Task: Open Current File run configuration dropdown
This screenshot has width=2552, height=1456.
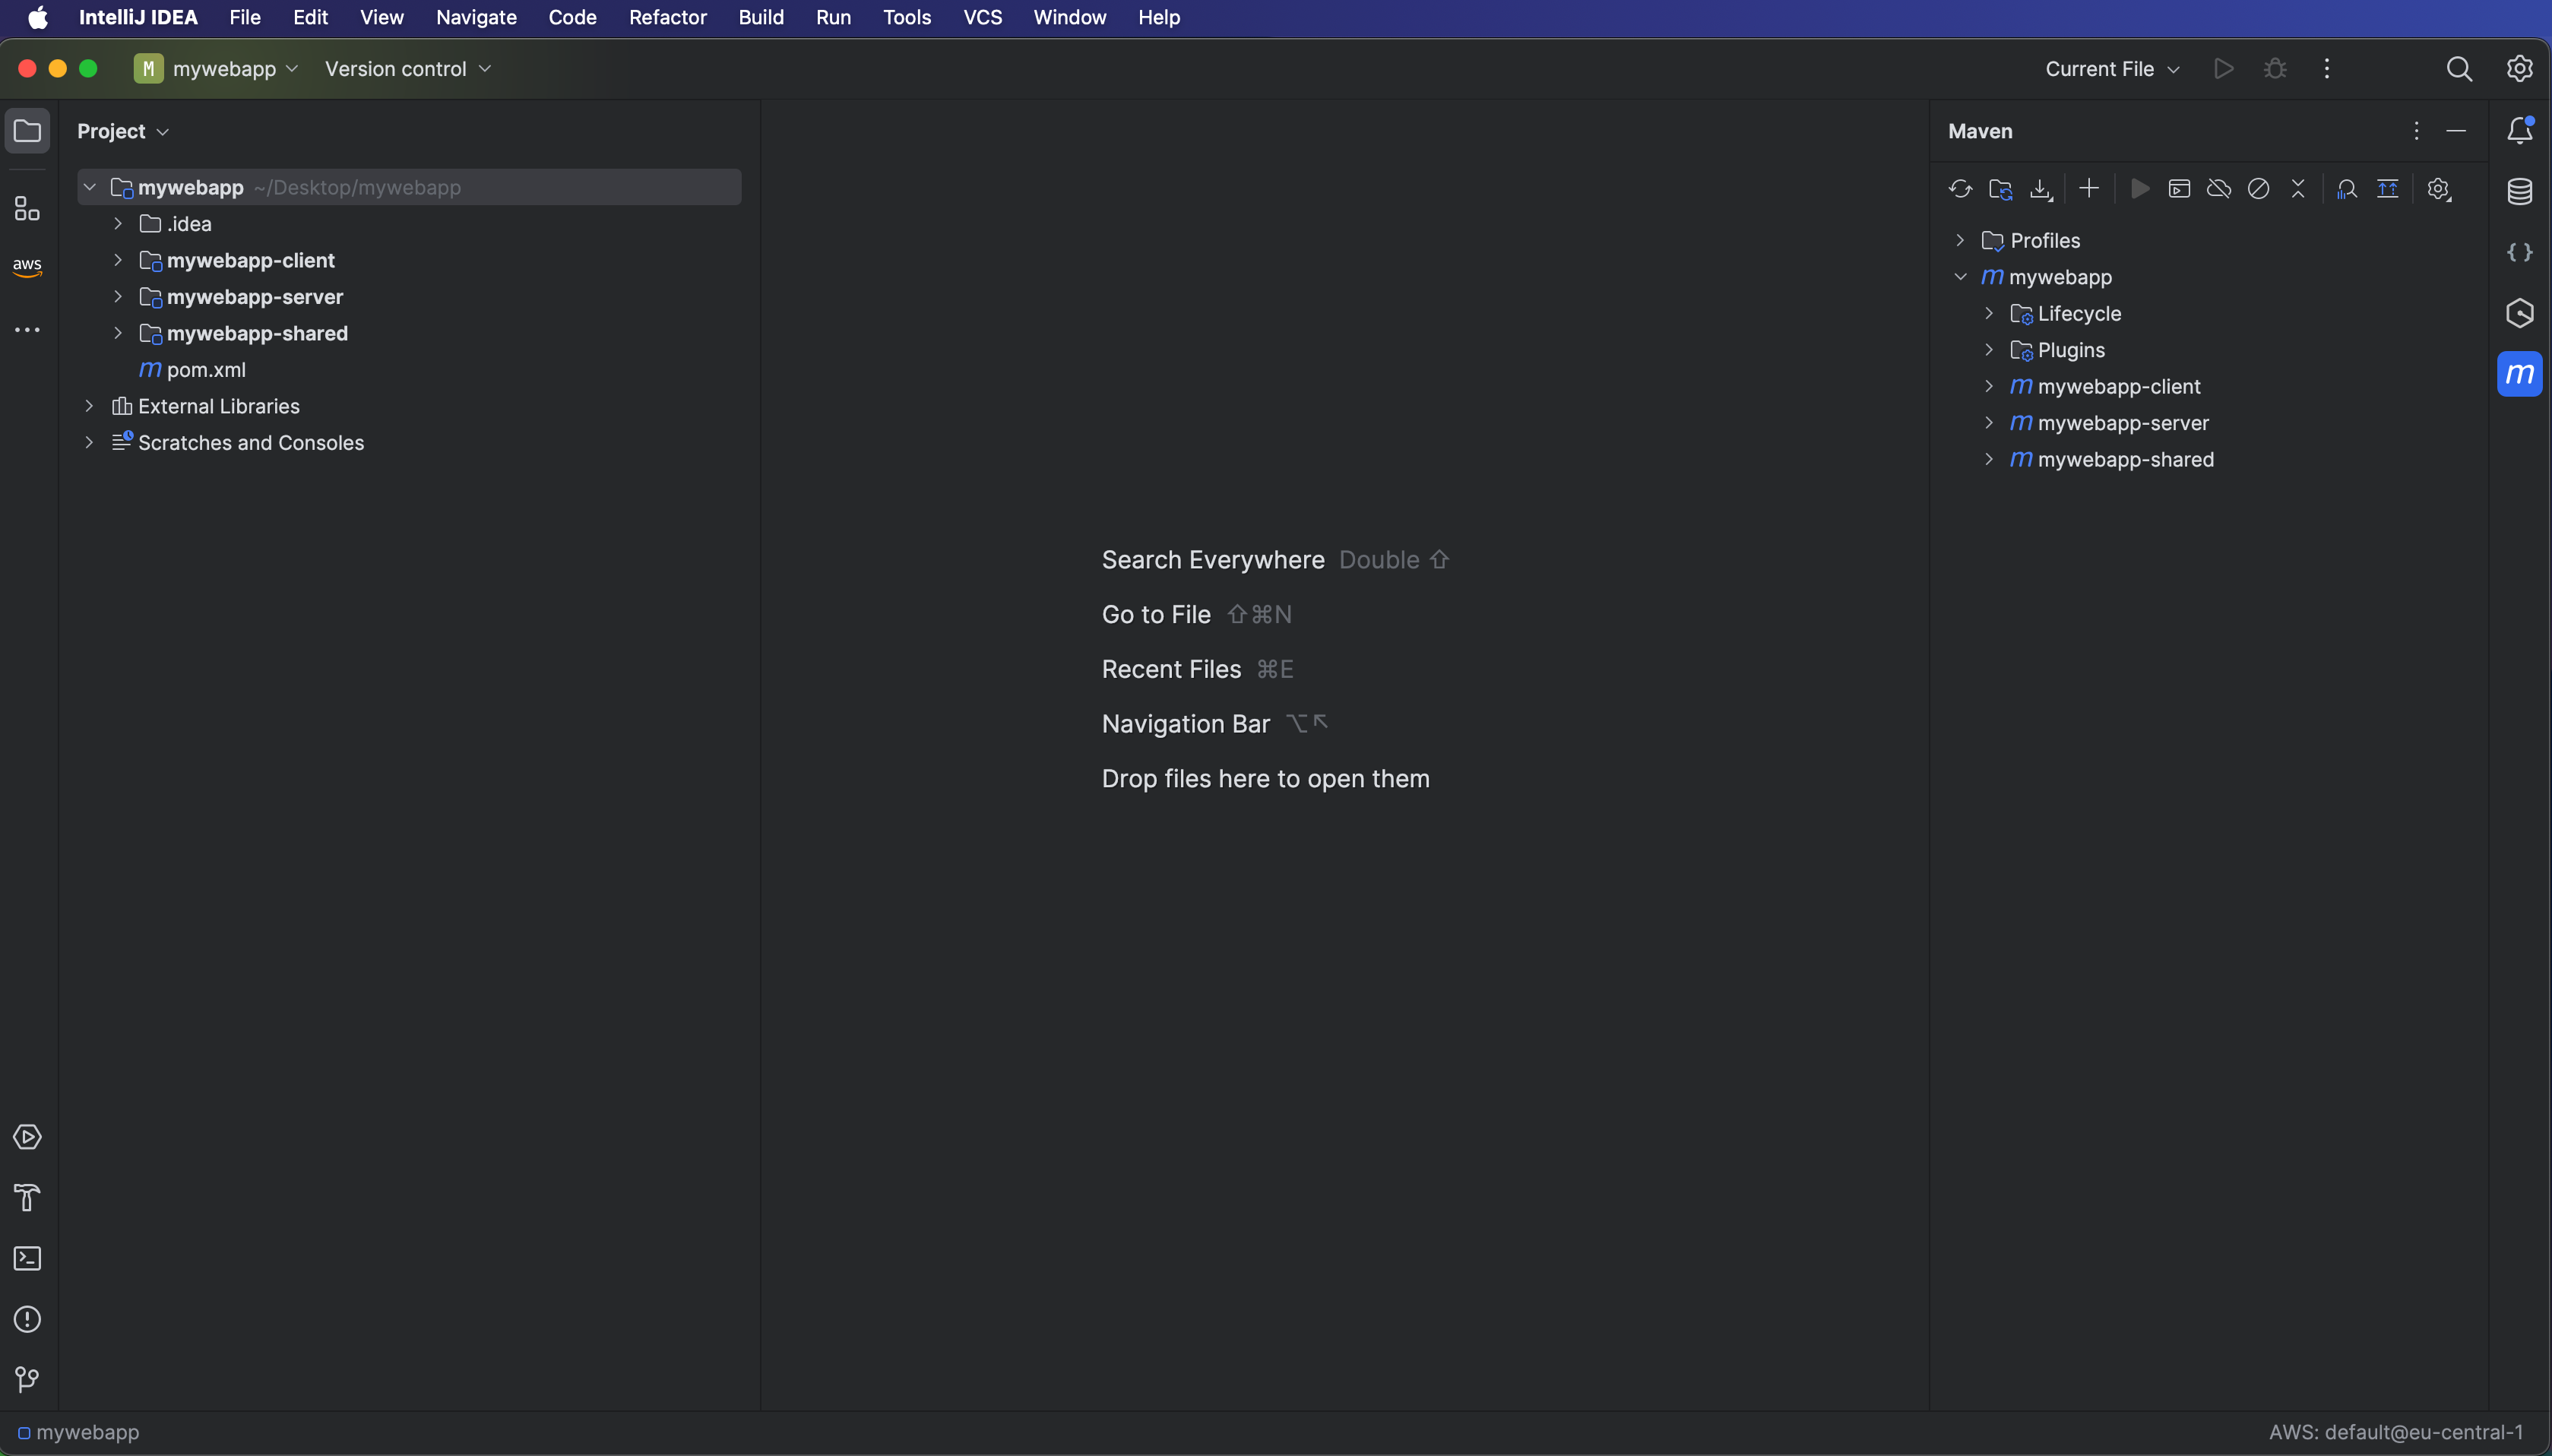Action: click(x=2112, y=69)
